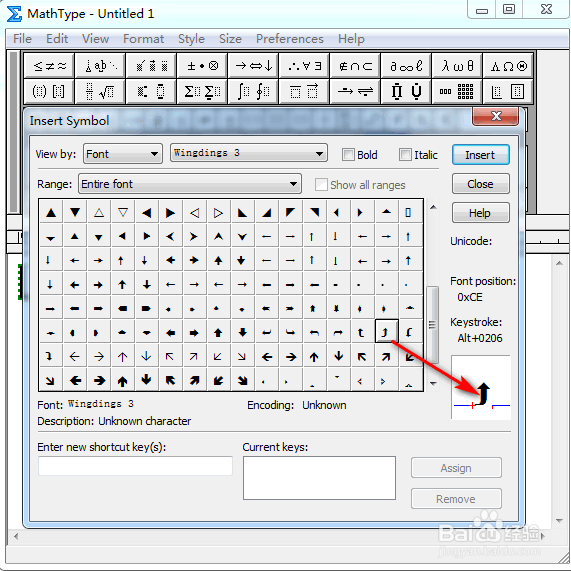The image size is (571, 571).
Task: Click the Insert button
Action: pyautogui.click(x=480, y=155)
